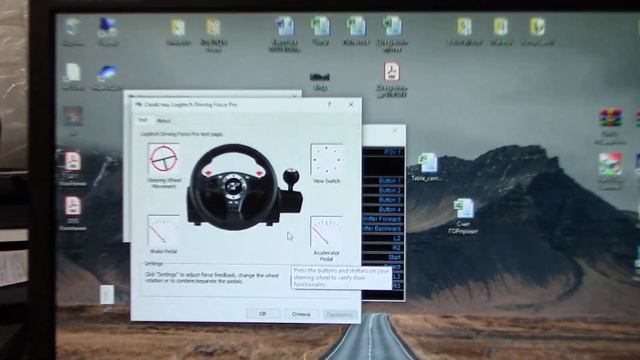Click the Steering Wheel Movement indicator

[164, 159]
